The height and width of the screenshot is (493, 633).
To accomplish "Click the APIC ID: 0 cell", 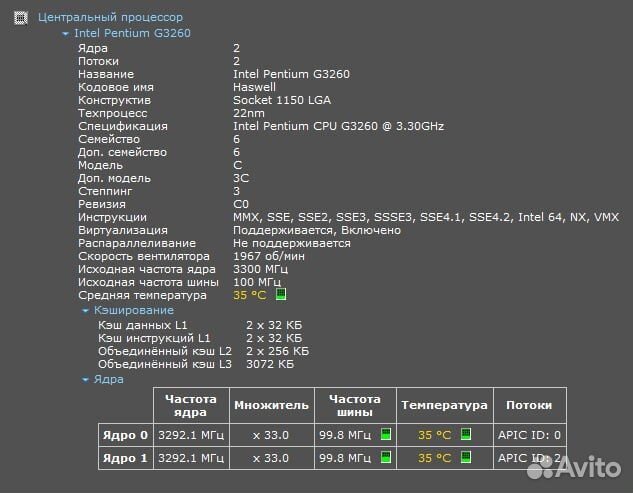I will [529, 435].
